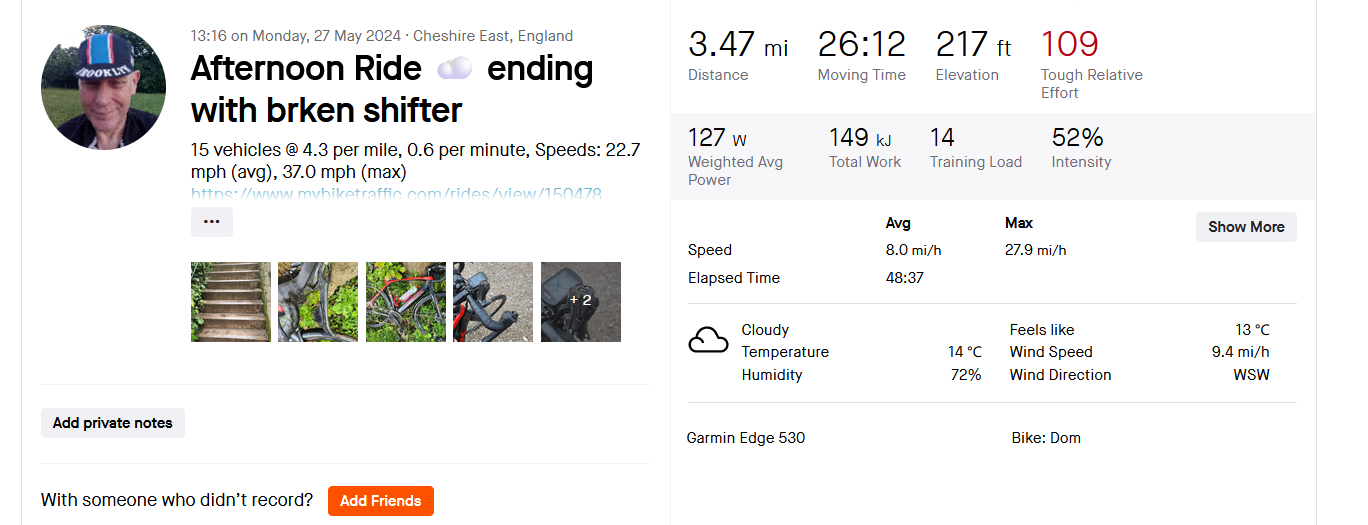1368x525 pixels.
Task: Click Add private notes button
Action: (x=113, y=423)
